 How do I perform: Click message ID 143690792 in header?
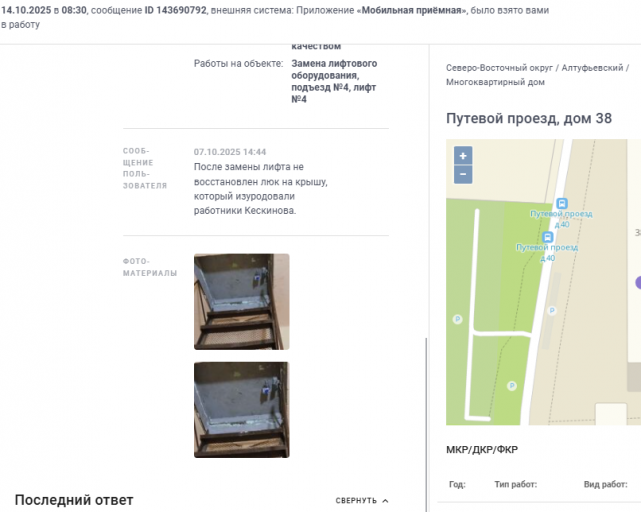(175, 10)
